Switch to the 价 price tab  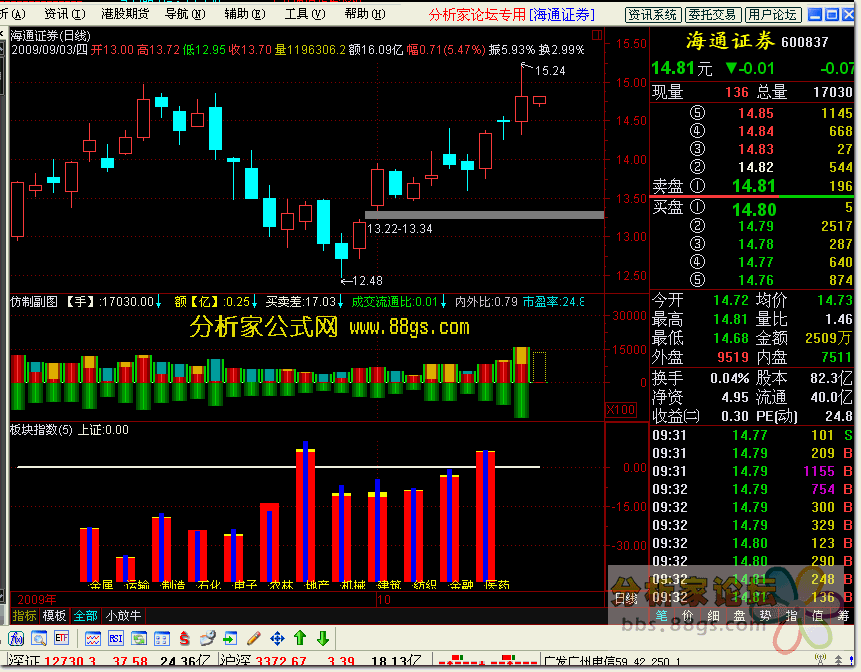(x=687, y=616)
